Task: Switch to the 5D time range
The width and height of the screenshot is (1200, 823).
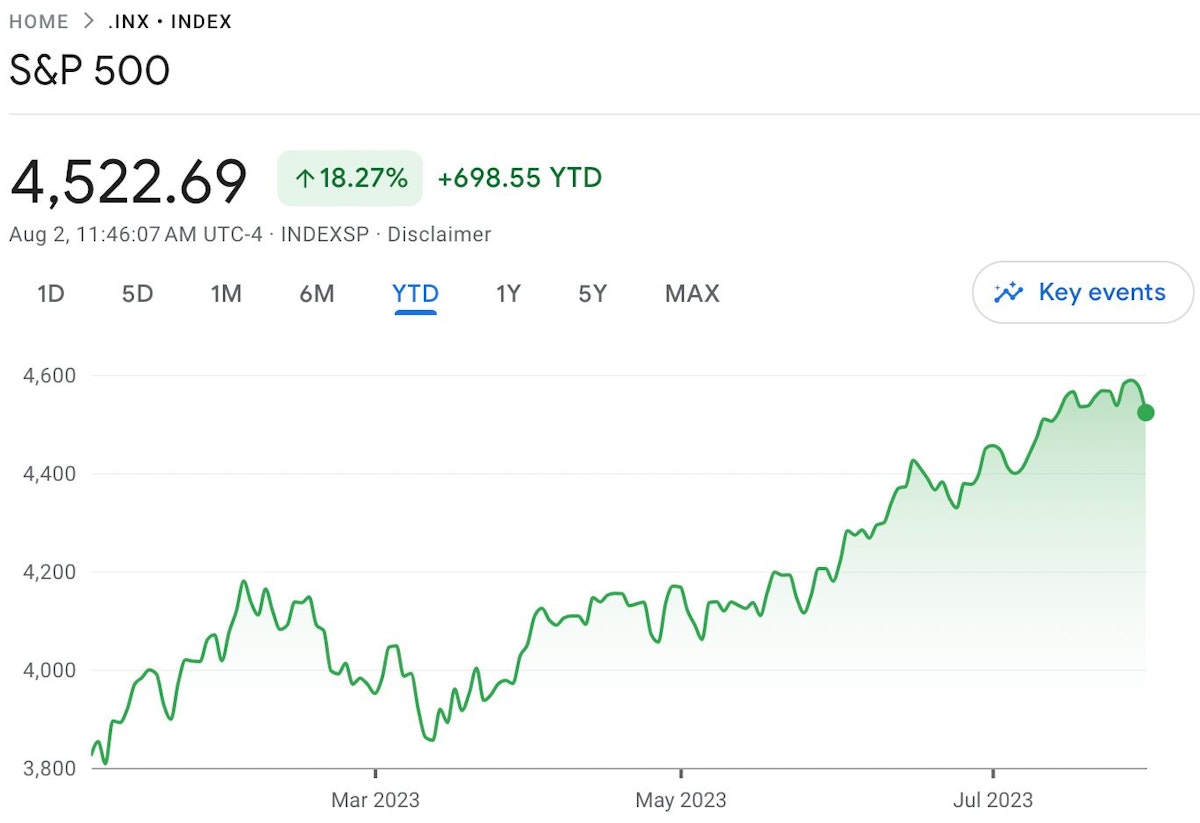Action: coord(137,294)
